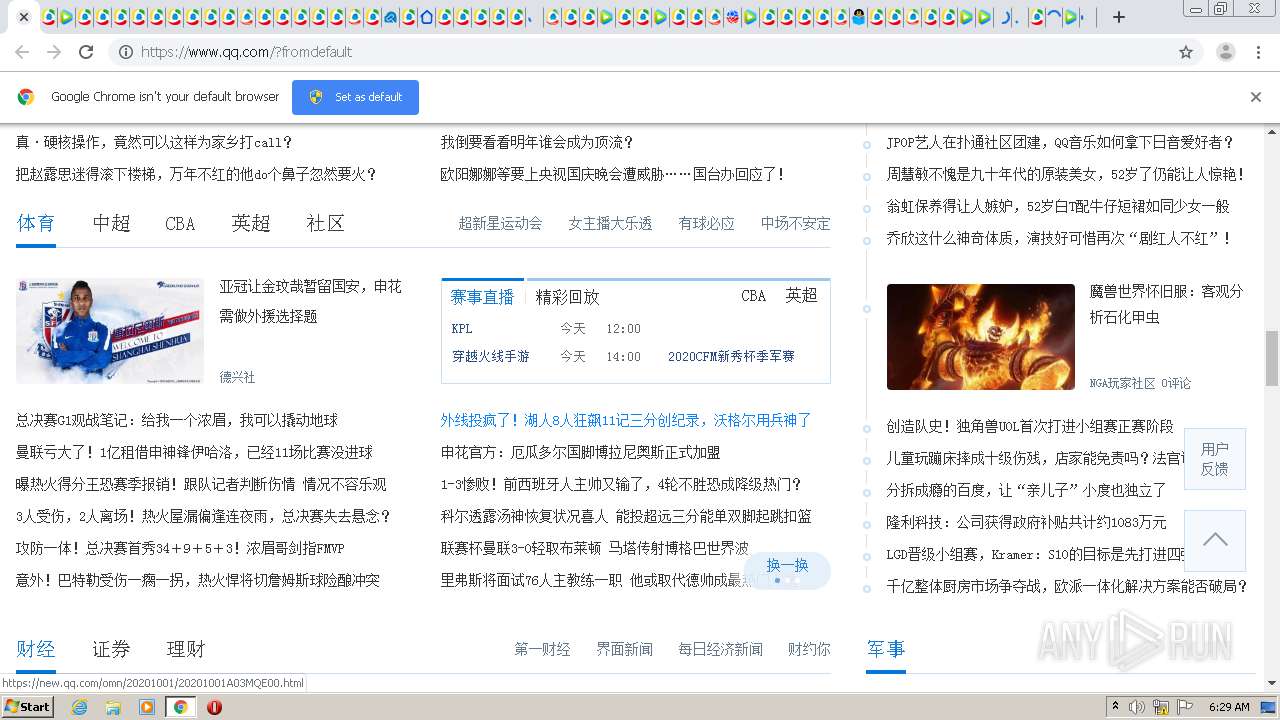Open a new tab with plus button
This screenshot has width=1280, height=720.
coord(1119,17)
